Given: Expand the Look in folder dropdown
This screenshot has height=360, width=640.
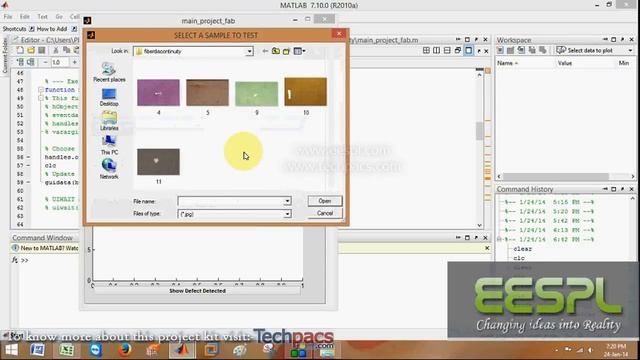Looking at the screenshot, I should coord(249,51).
